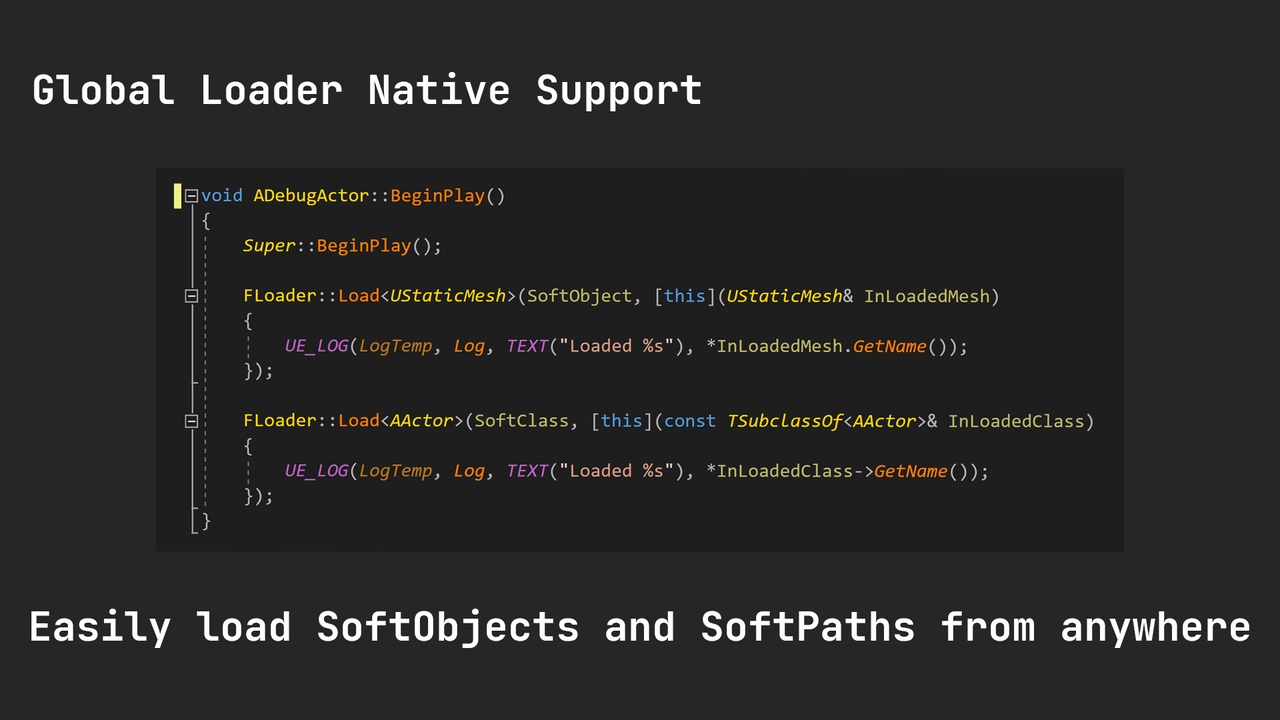The image size is (1280, 720).
Task: Click the UStaticMesh template argument after Load
Action: [x=447, y=296]
